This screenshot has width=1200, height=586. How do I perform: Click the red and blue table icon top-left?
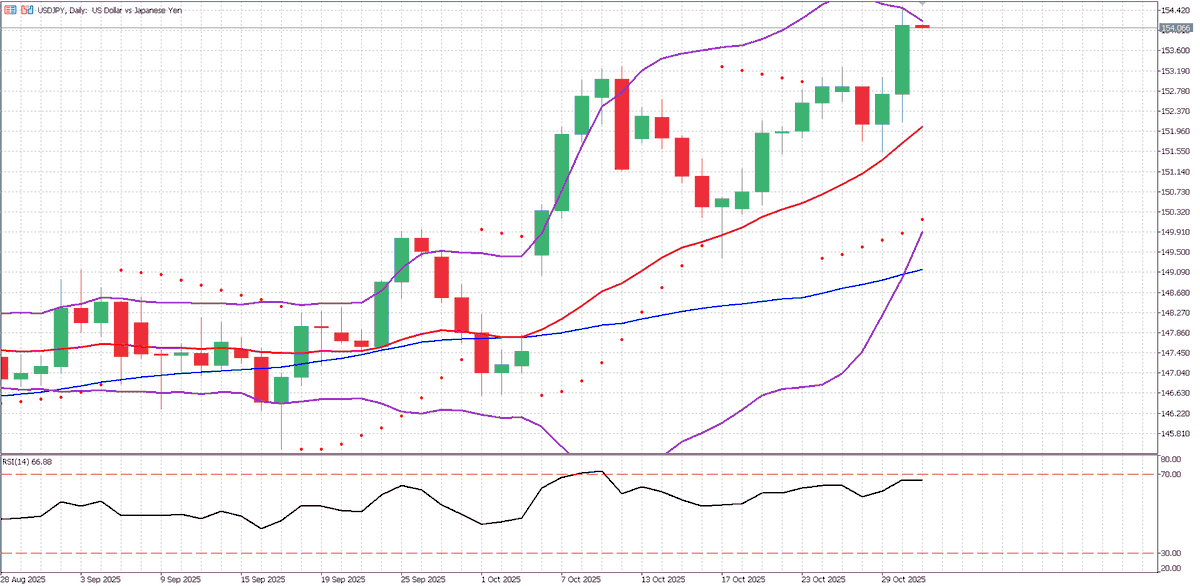11,8
